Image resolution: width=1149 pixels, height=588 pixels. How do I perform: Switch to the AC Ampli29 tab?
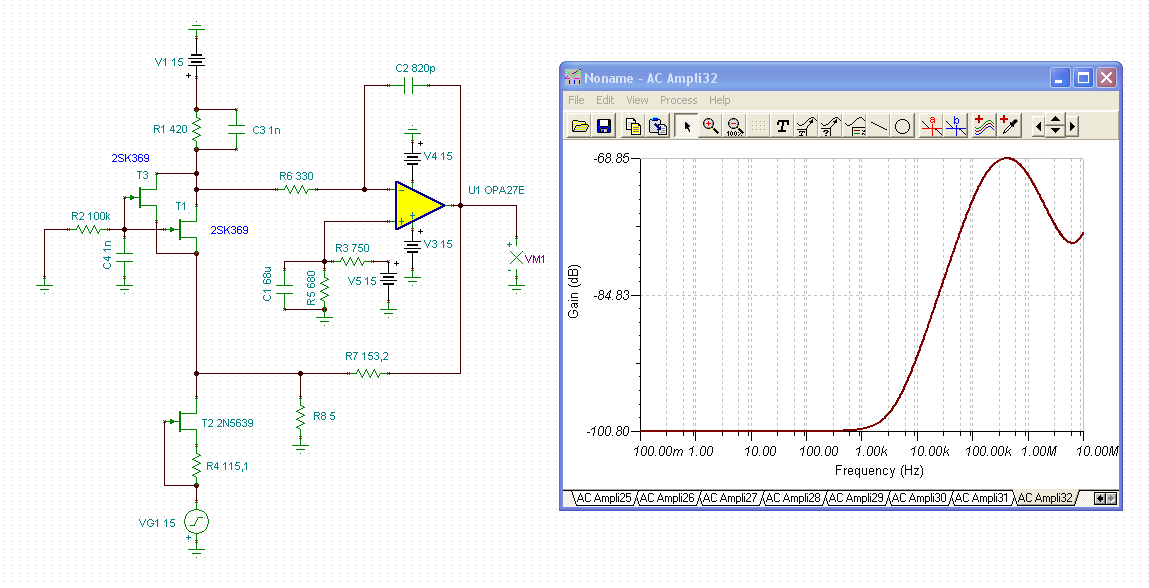click(856, 498)
